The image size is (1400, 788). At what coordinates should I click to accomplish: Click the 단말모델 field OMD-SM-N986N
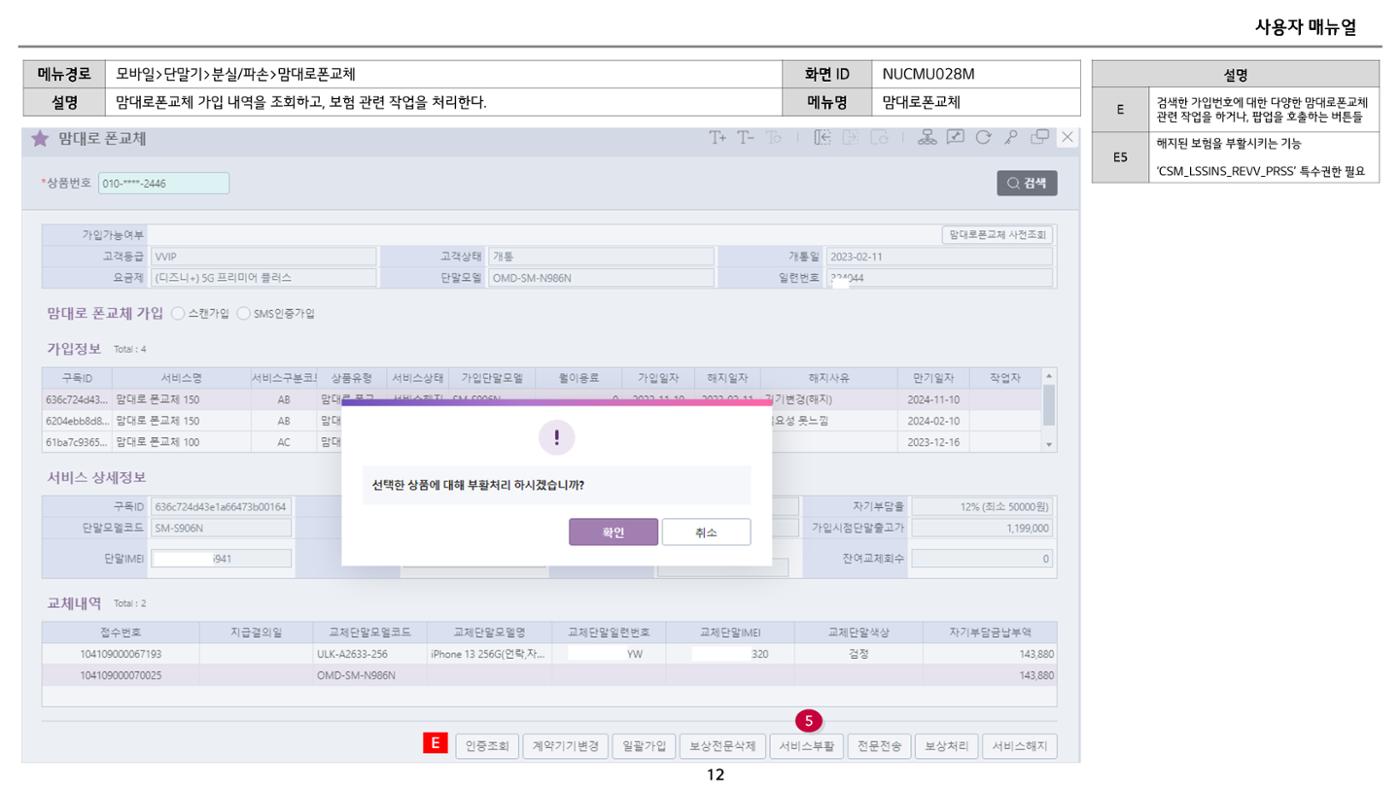pyautogui.click(x=601, y=278)
